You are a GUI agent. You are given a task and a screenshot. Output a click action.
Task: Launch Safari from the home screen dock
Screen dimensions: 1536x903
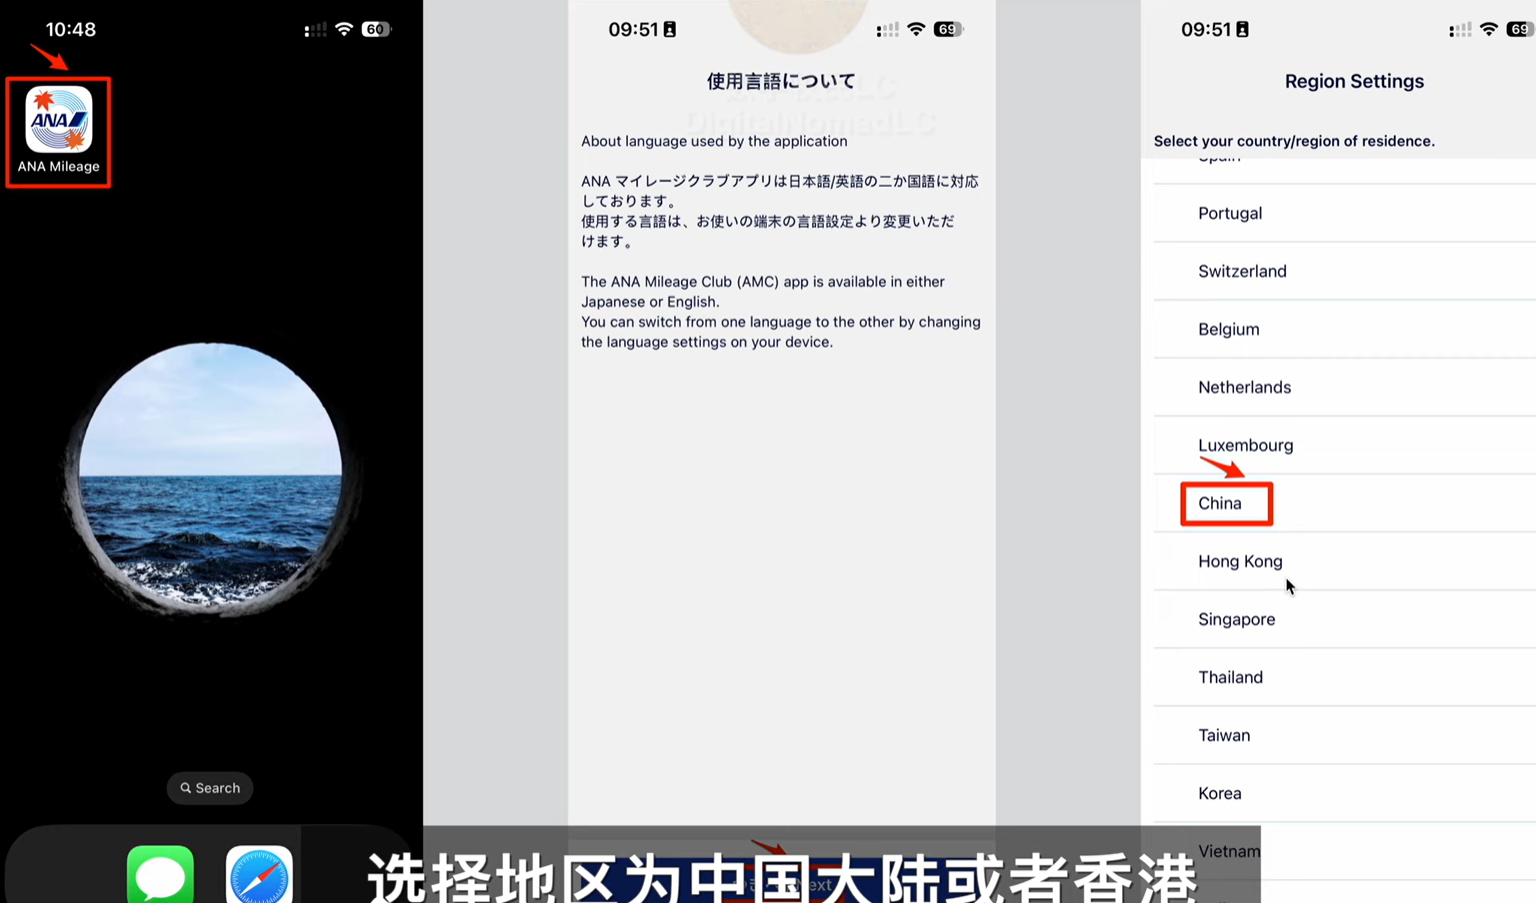point(259,876)
